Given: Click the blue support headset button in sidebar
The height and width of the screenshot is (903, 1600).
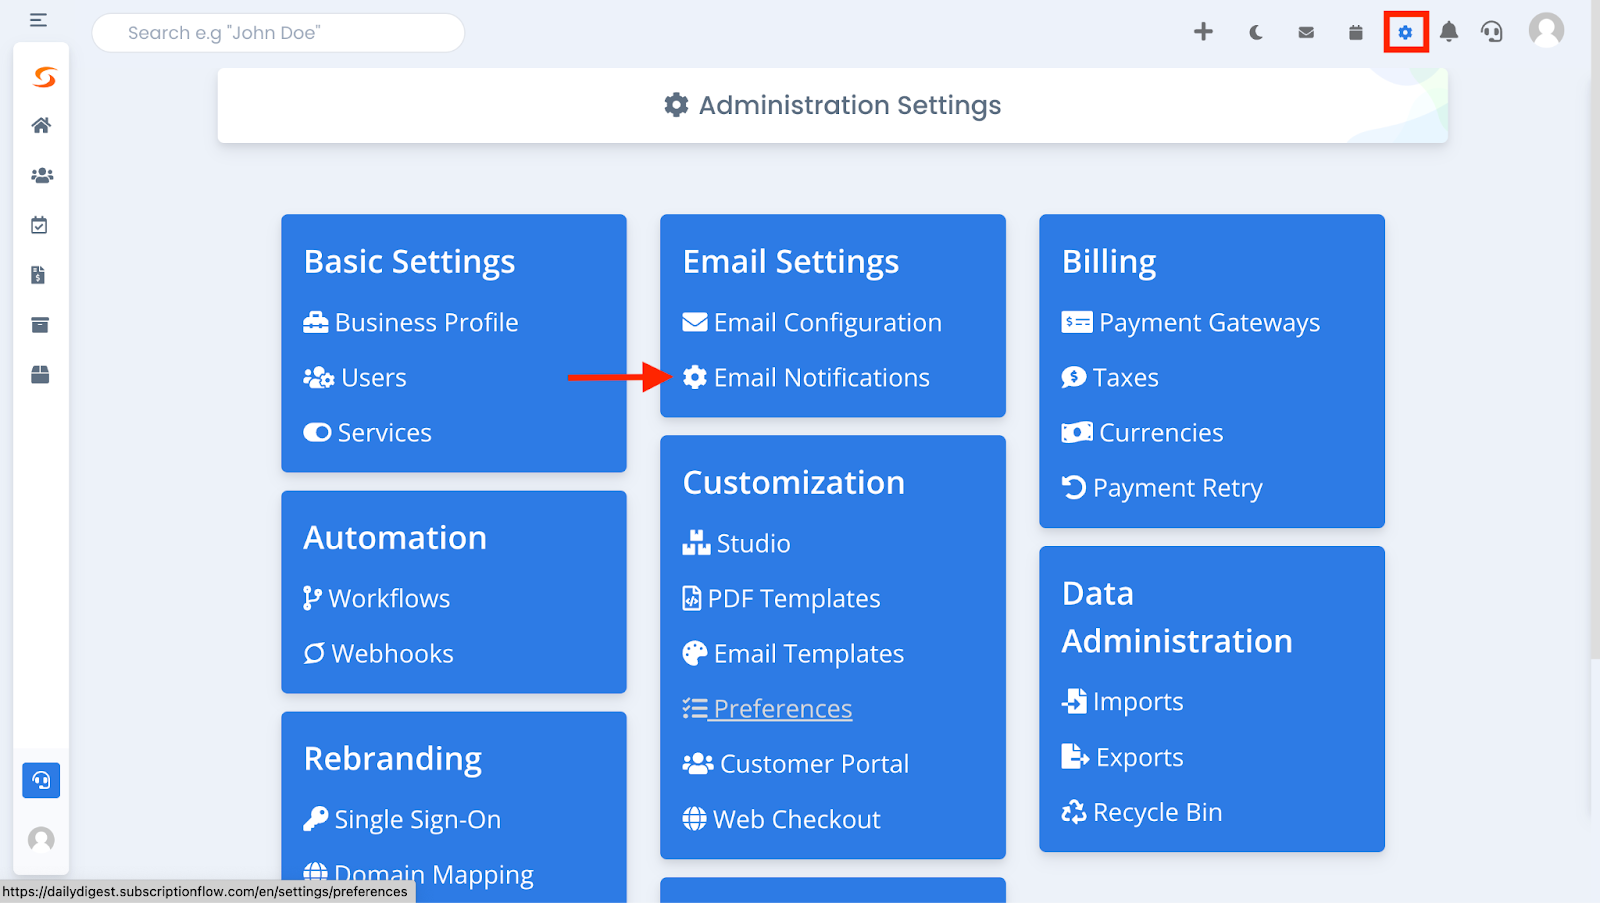Looking at the screenshot, I should pos(41,780).
